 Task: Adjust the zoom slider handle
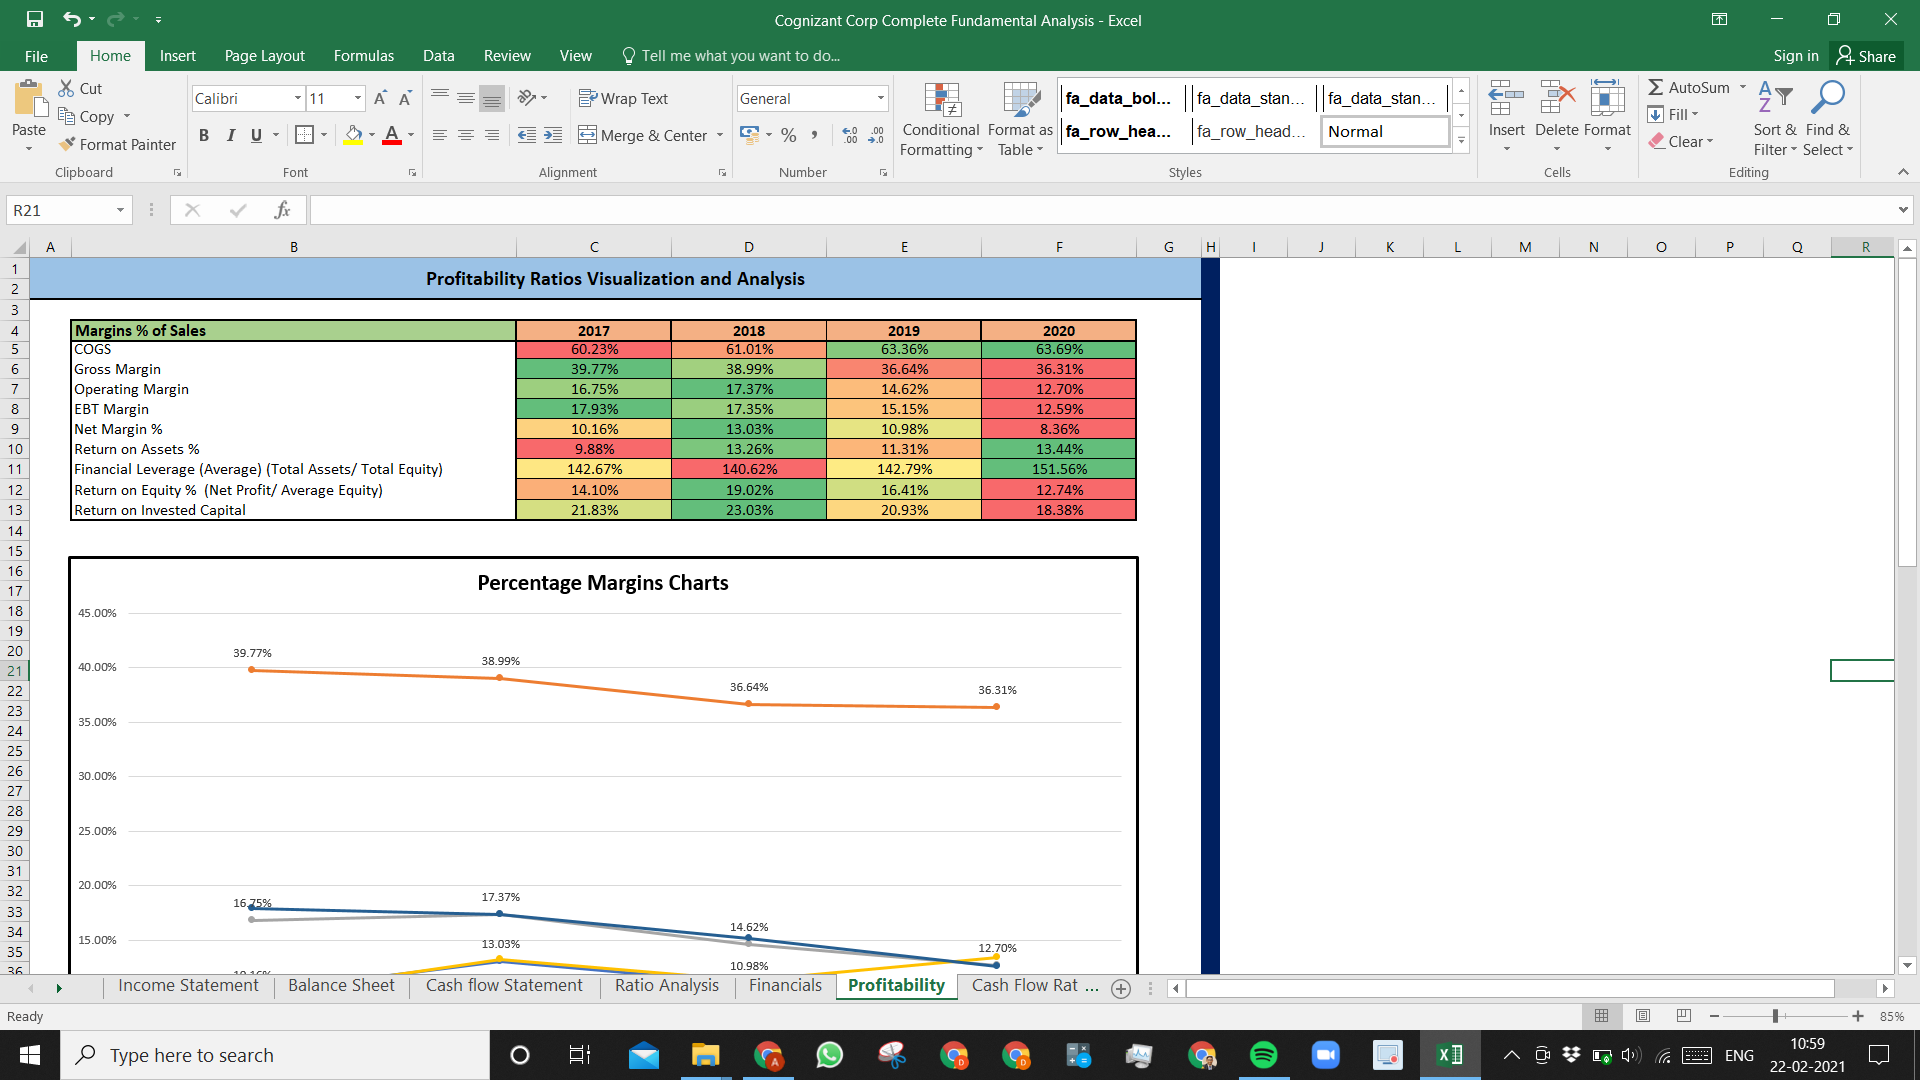pyautogui.click(x=1775, y=1016)
